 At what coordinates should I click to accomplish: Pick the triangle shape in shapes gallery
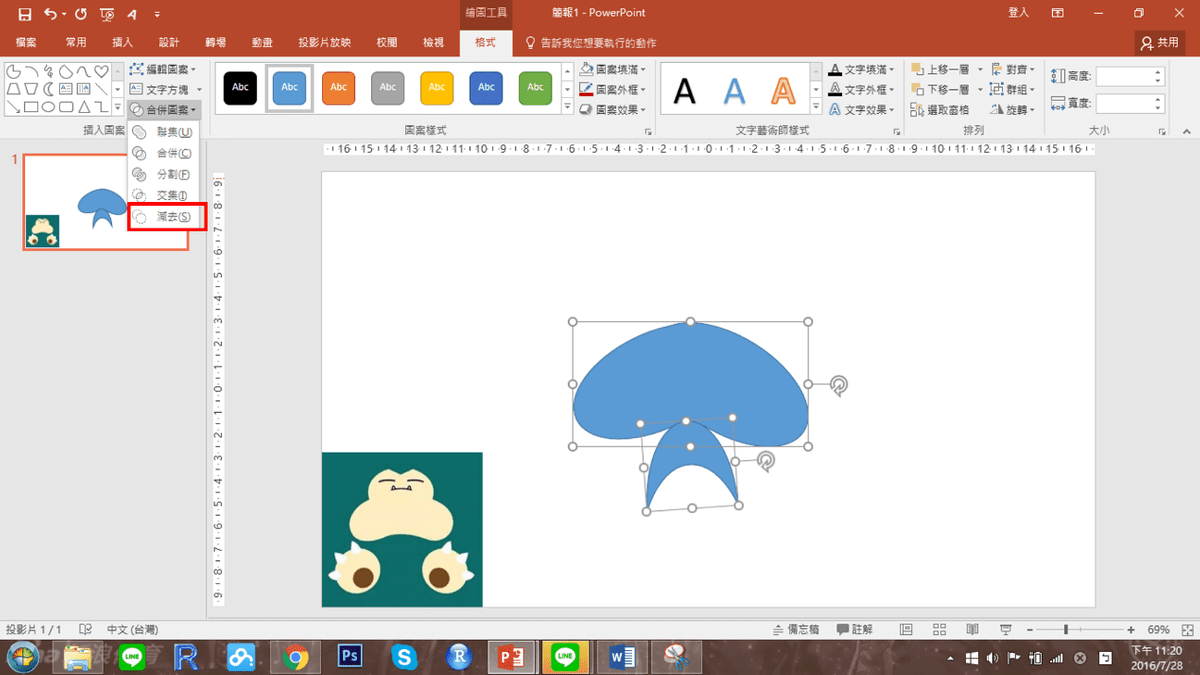pos(84,107)
